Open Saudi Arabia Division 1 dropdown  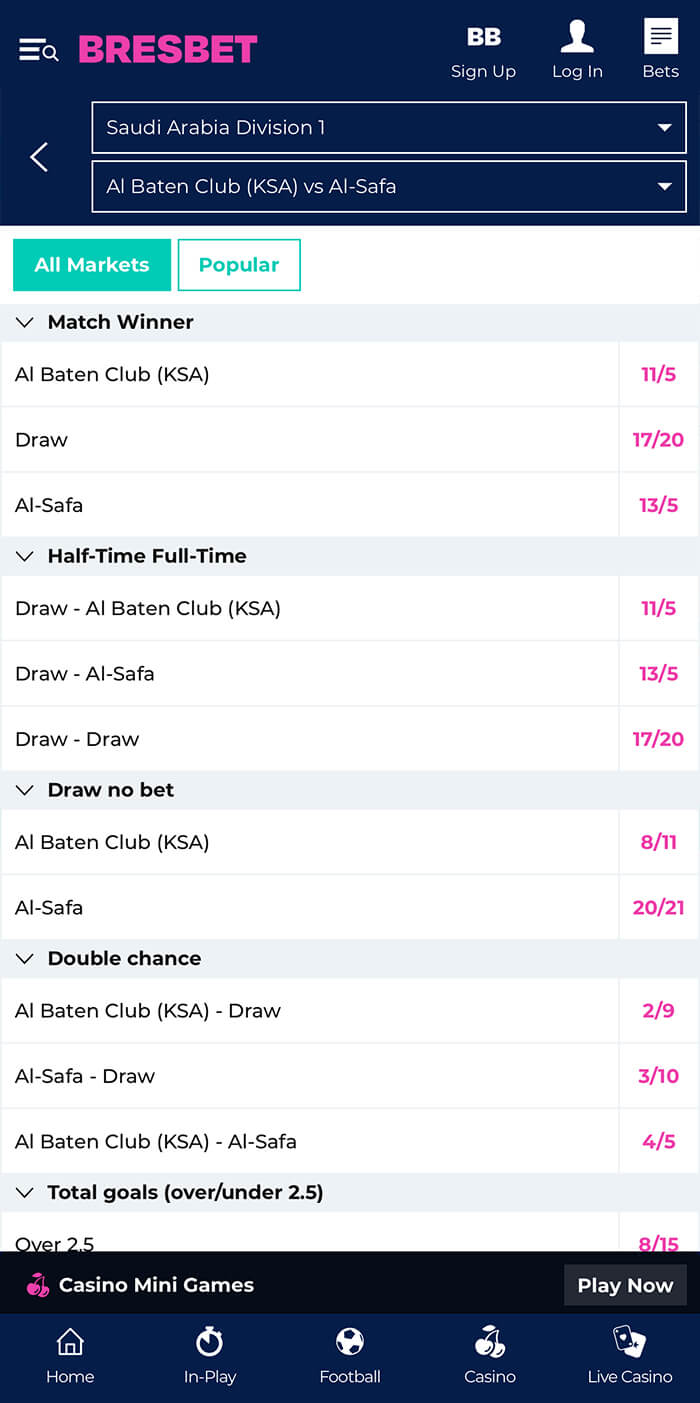point(389,127)
